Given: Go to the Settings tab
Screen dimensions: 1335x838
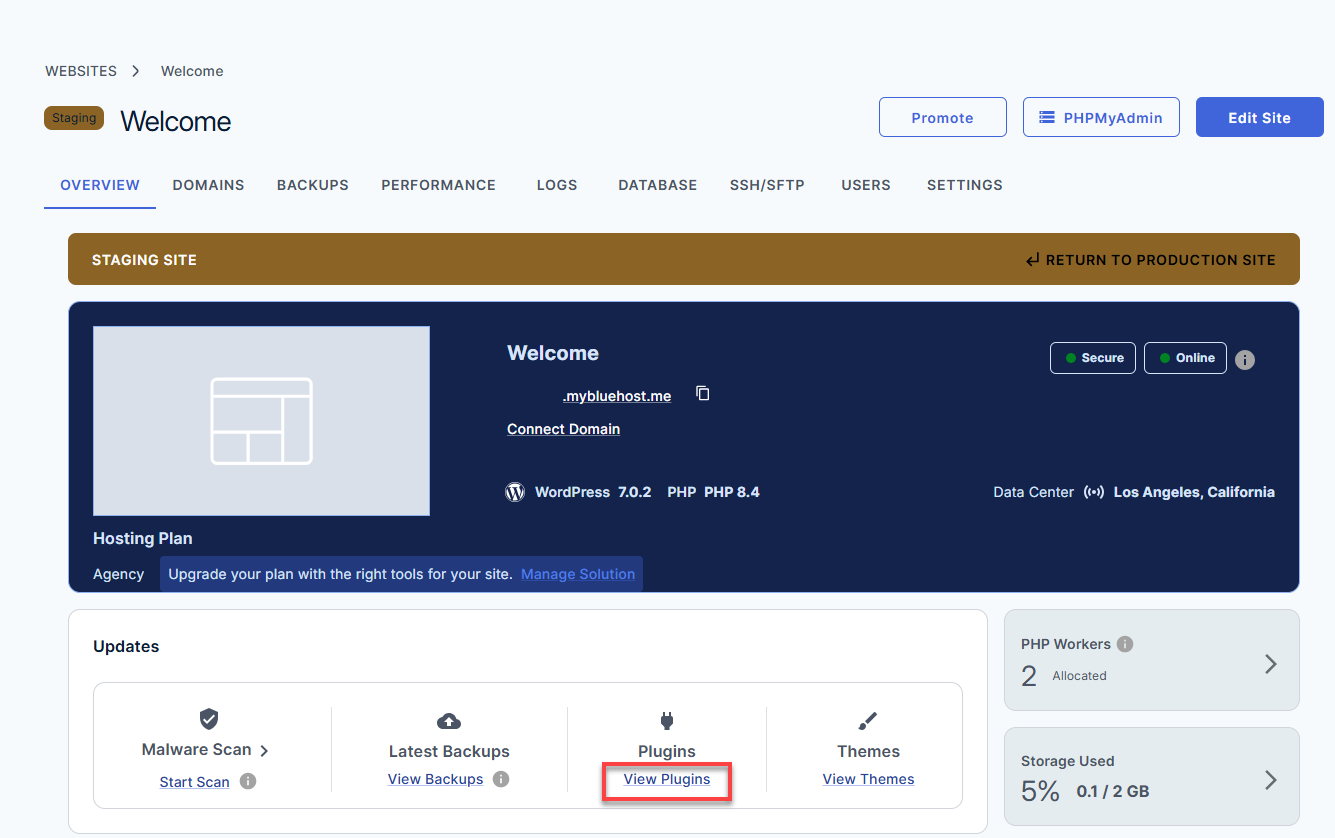Looking at the screenshot, I should click(965, 185).
